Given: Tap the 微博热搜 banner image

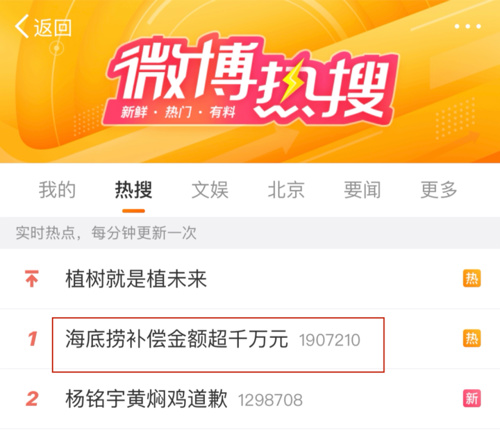Looking at the screenshot, I should pos(250,82).
